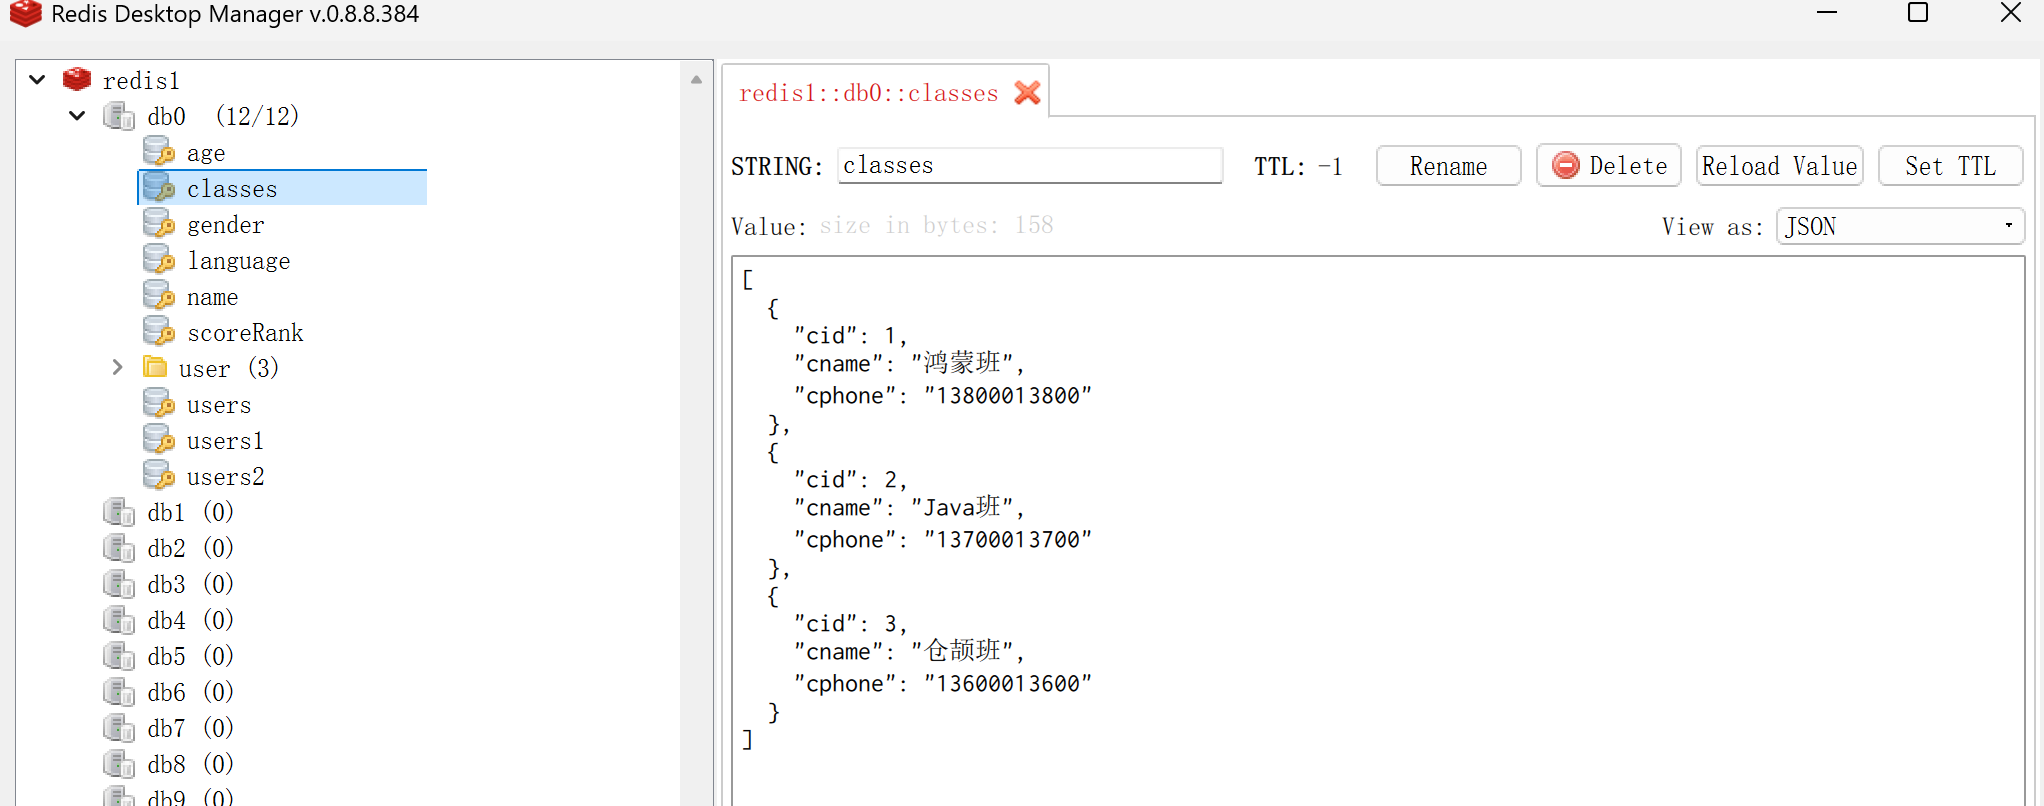2044x806 pixels.
Task: Click the db0 database icon
Action: click(119, 116)
